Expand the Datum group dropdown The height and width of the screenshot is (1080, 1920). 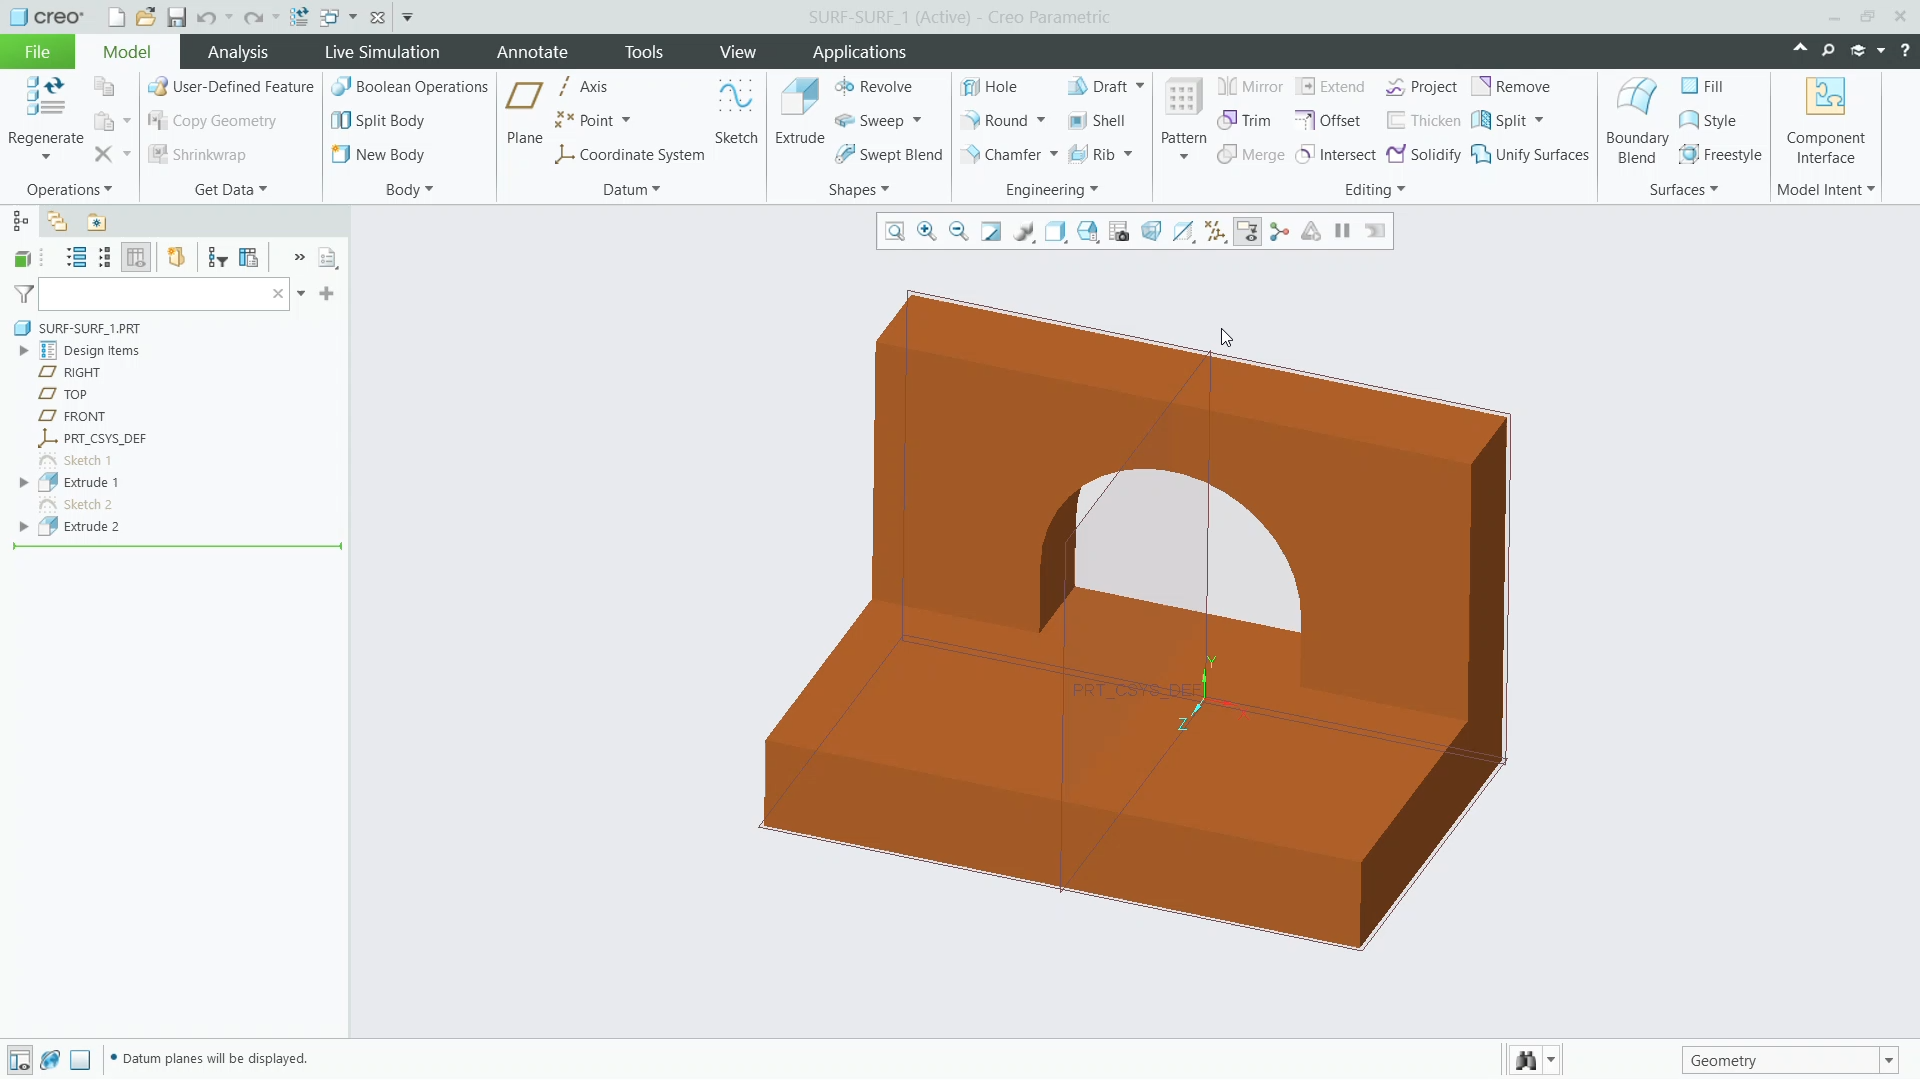[632, 190]
